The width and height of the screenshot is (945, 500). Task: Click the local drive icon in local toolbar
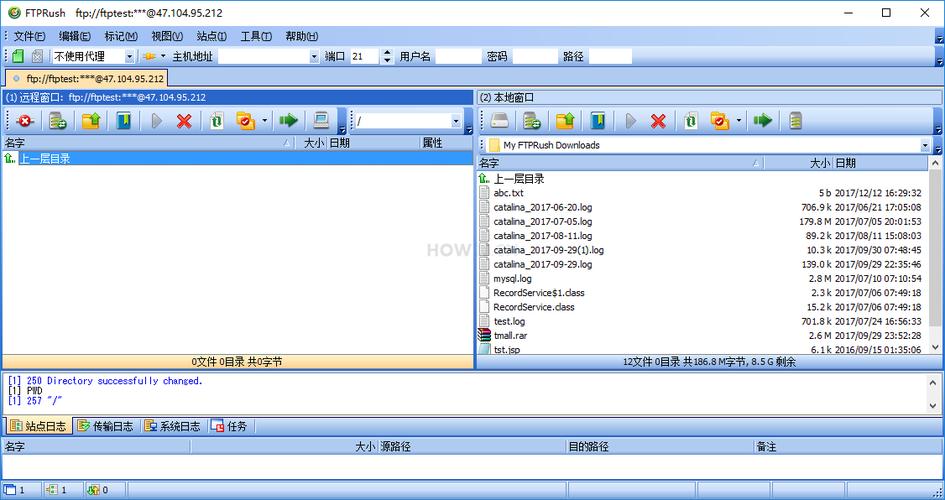click(500, 121)
